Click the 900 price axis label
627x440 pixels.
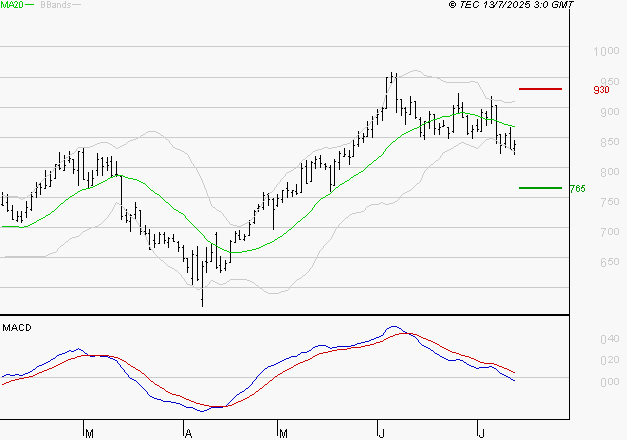[x=609, y=112]
